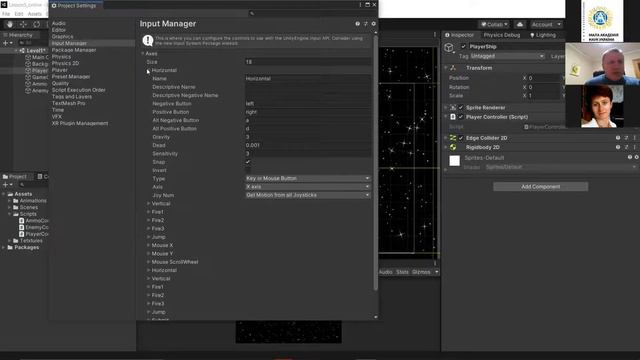The width and height of the screenshot is (640, 360).
Task: Click the Edge Collider 2D icon
Action: click(453, 138)
